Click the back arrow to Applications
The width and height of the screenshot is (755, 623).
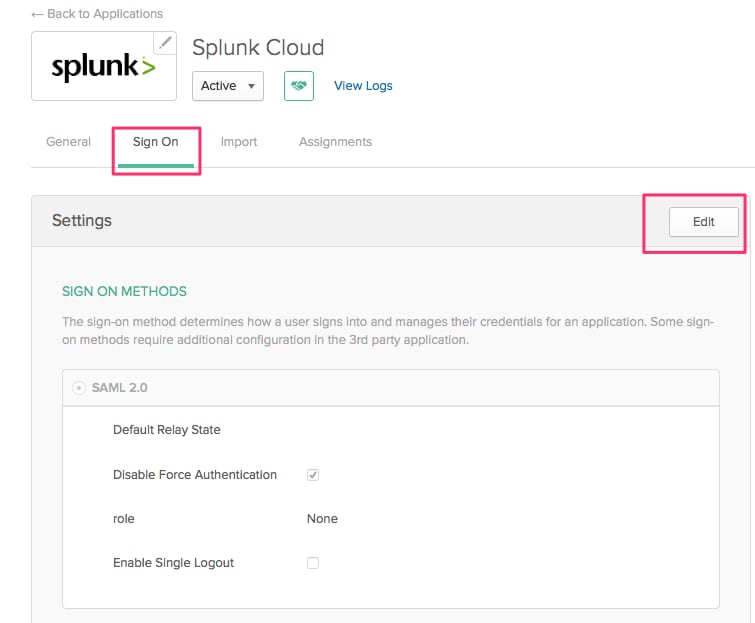pyautogui.click(x=37, y=14)
